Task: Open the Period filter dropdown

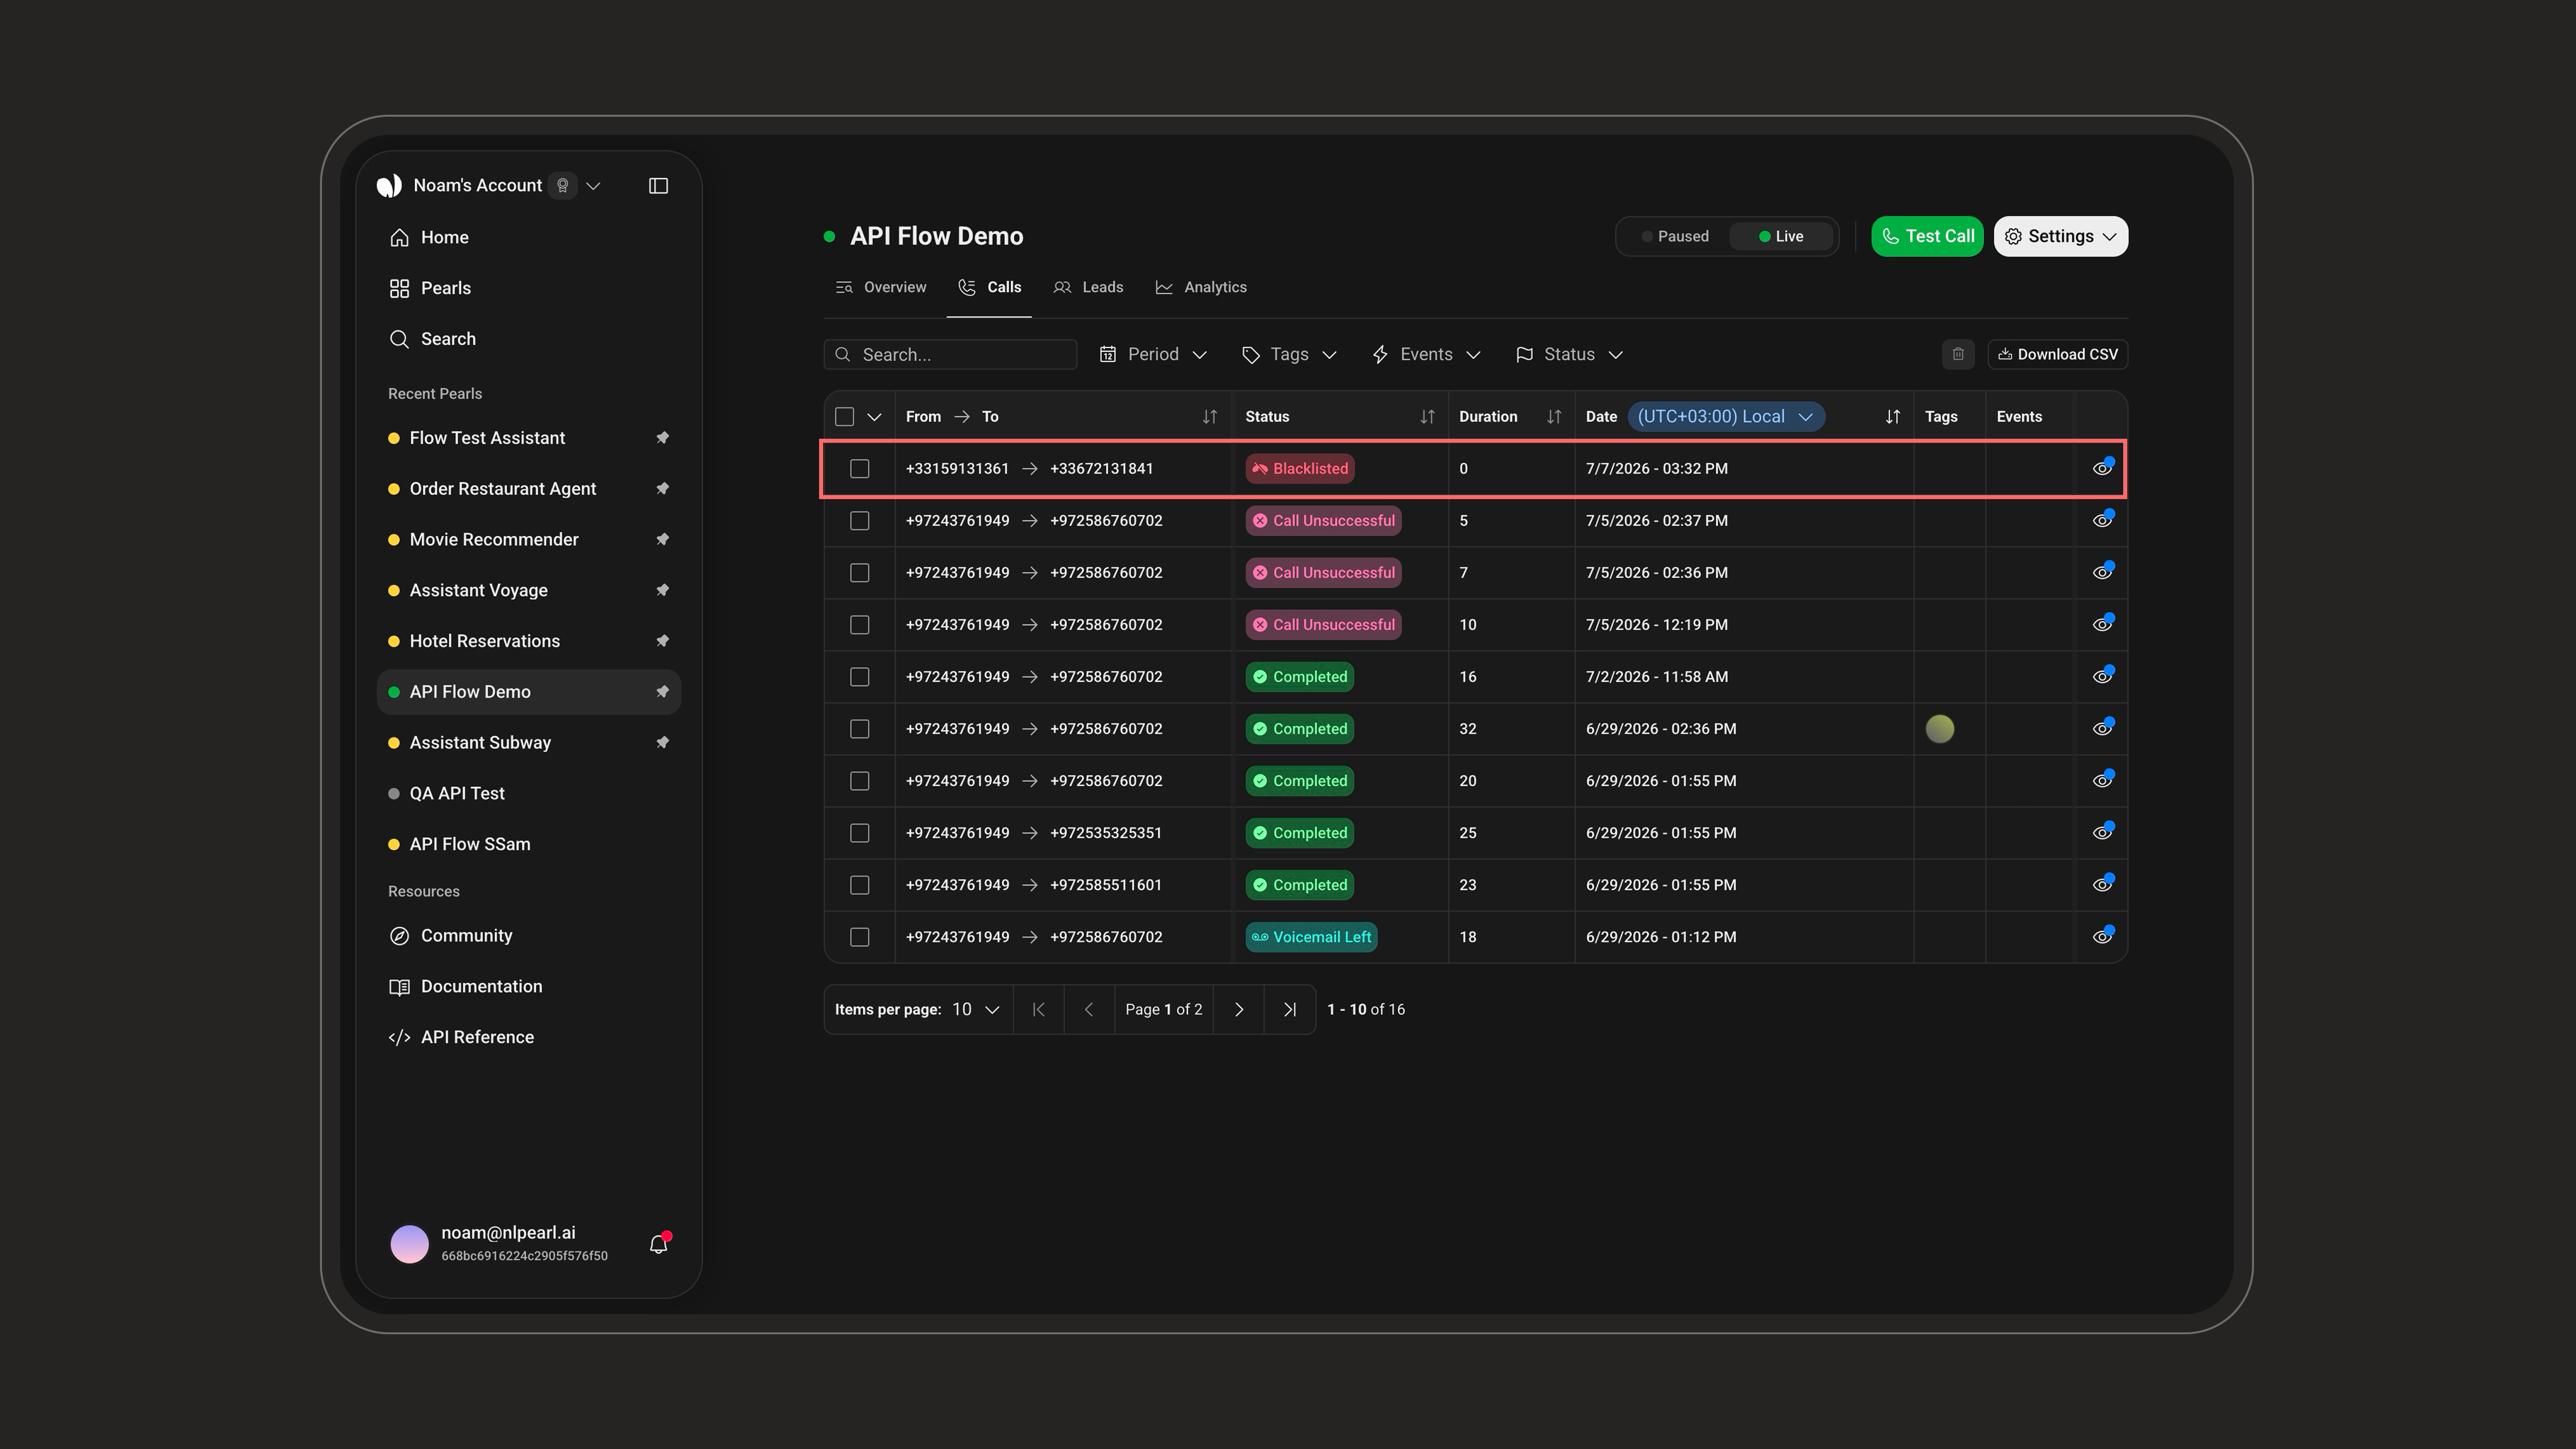Action: (1153, 355)
